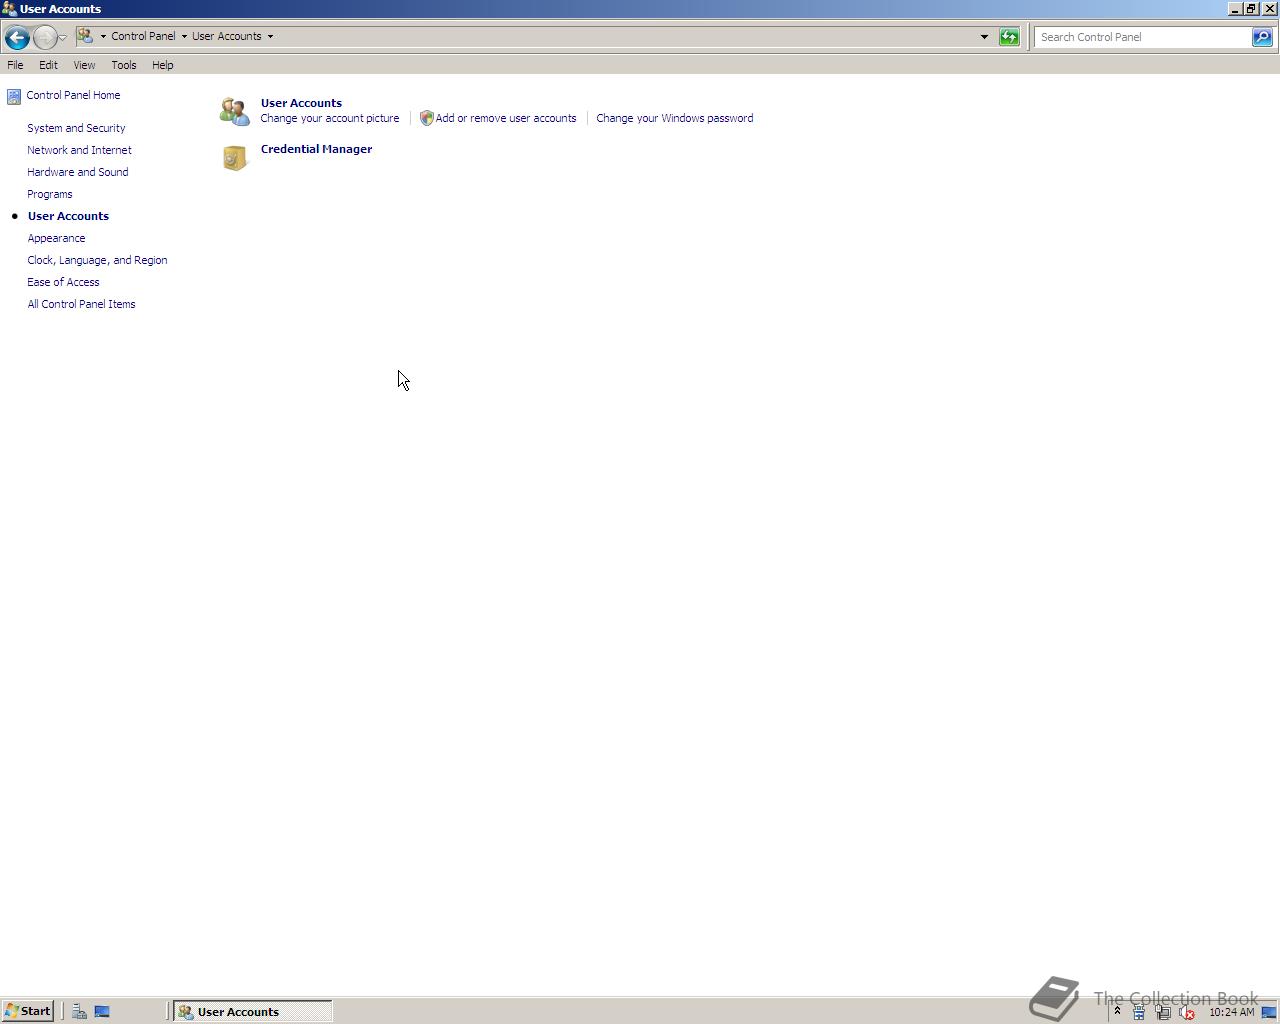Click the Show desktop tray icon

(1269, 1012)
